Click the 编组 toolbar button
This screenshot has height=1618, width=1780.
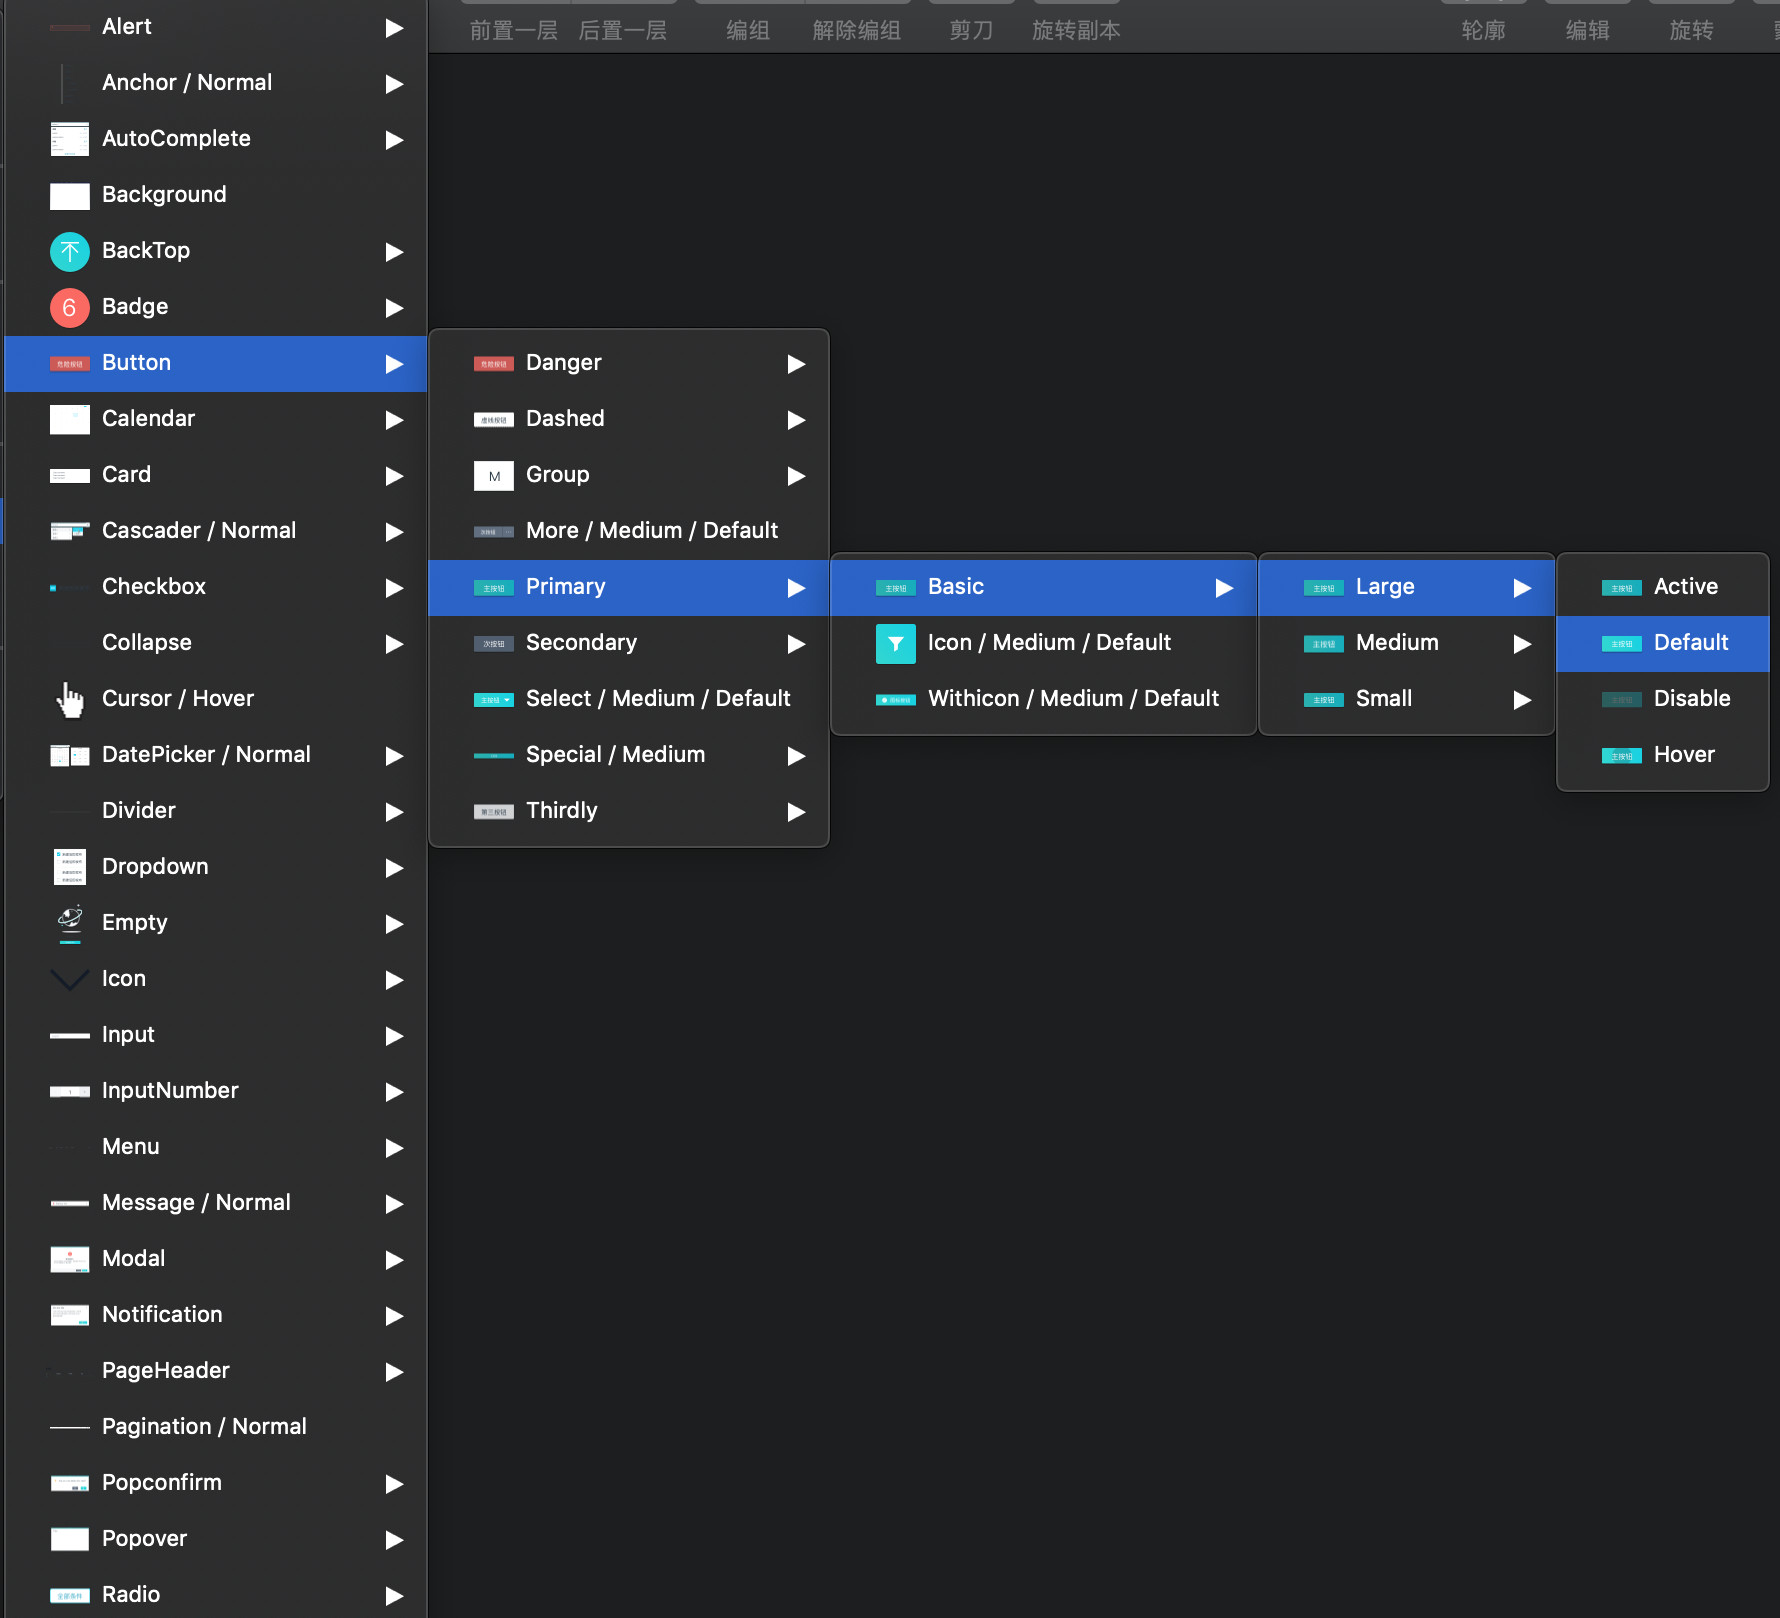747,30
